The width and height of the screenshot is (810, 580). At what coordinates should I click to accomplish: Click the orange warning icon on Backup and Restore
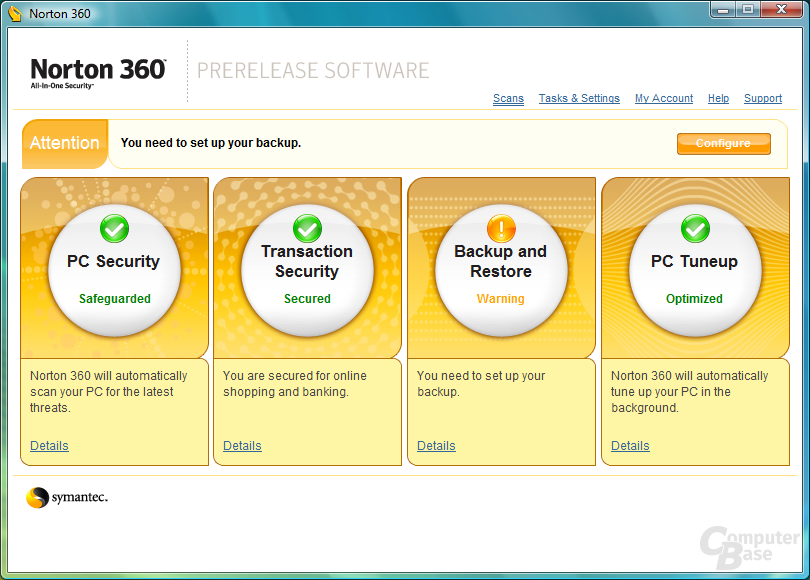coord(501,228)
